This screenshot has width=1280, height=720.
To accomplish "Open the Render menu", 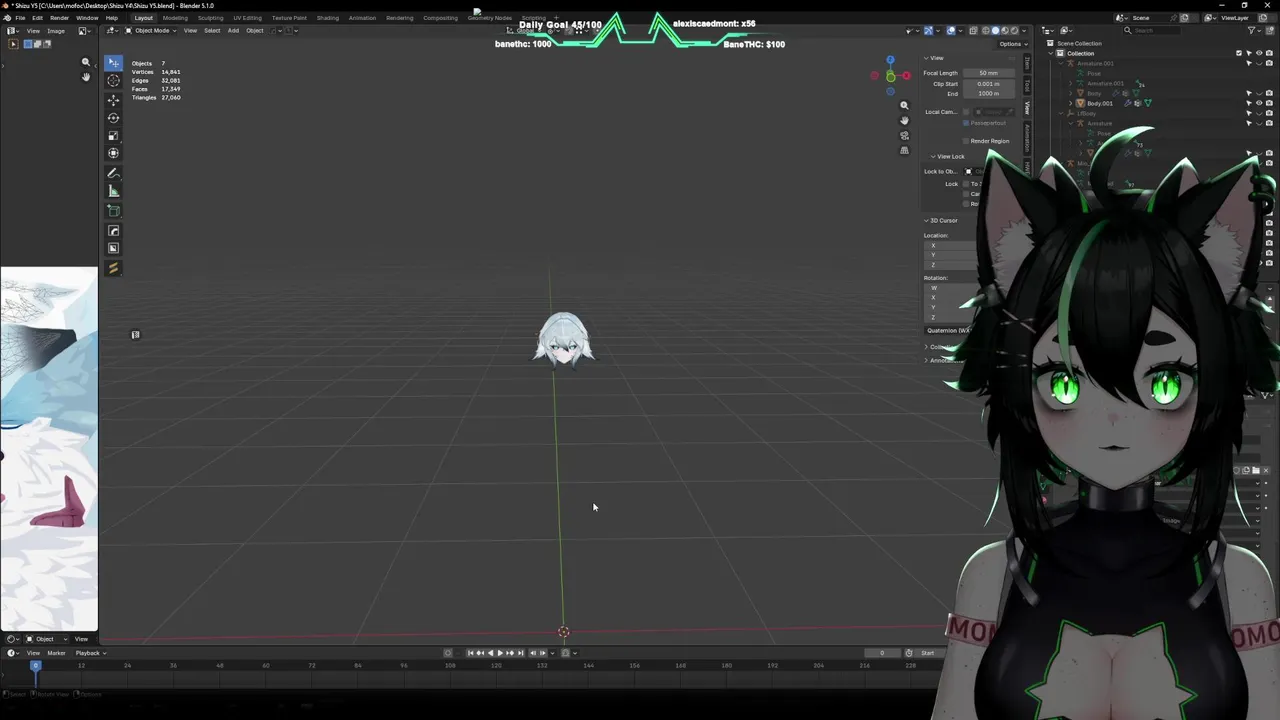I will pos(59,18).
